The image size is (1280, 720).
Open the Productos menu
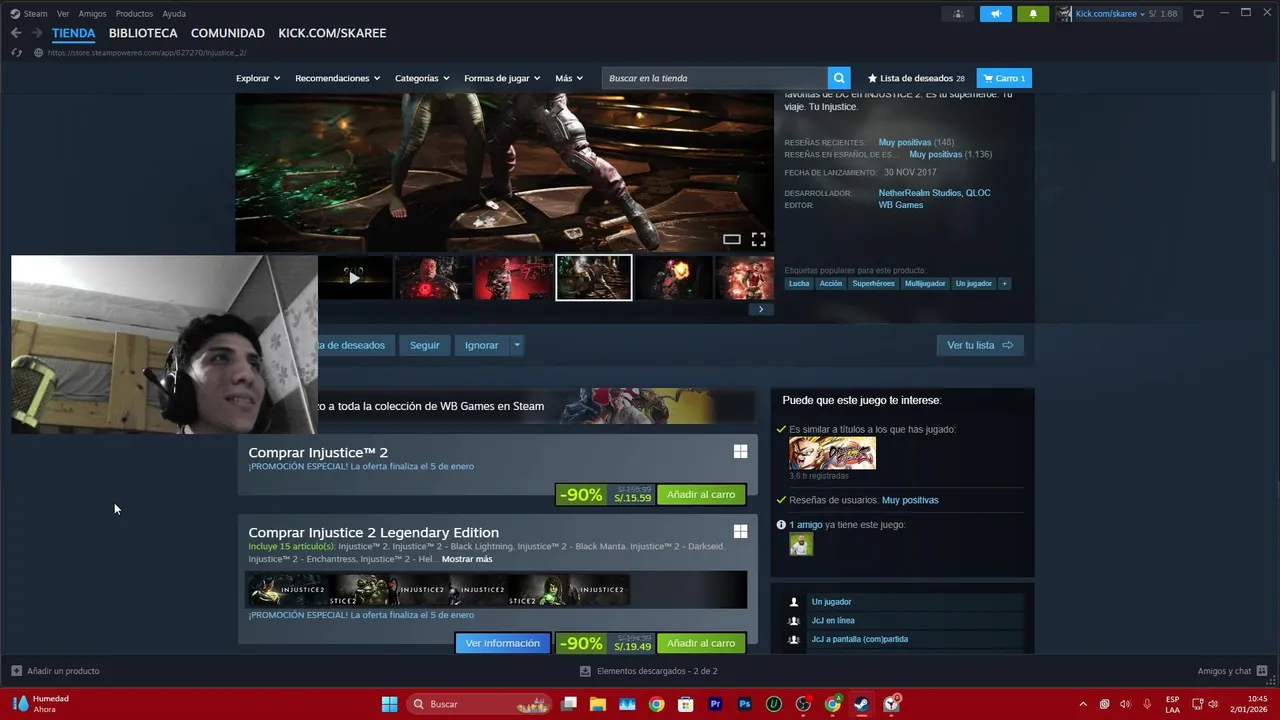pos(134,14)
